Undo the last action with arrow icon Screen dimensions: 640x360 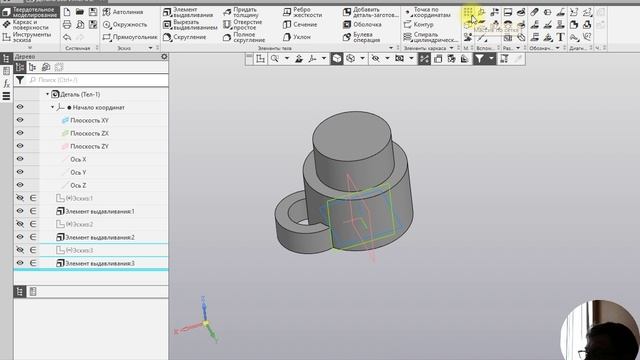click(67, 38)
